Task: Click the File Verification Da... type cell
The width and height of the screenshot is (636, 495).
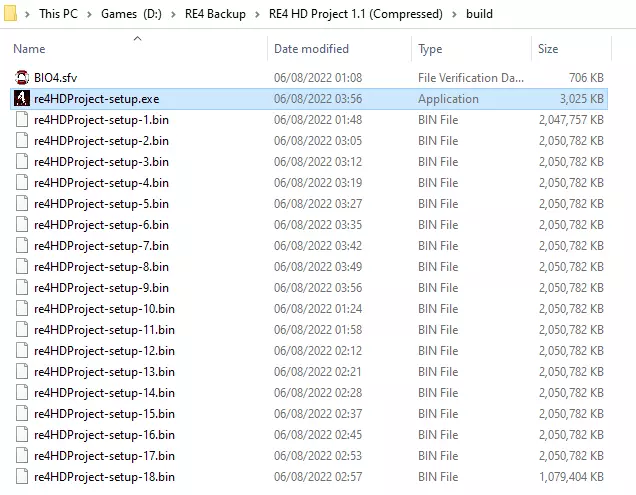Action: (471, 78)
